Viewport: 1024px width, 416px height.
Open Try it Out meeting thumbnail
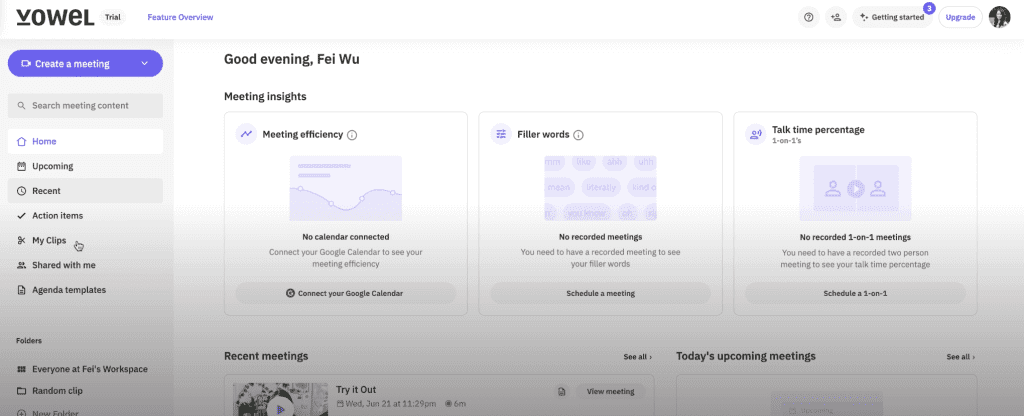pos(280,399)
